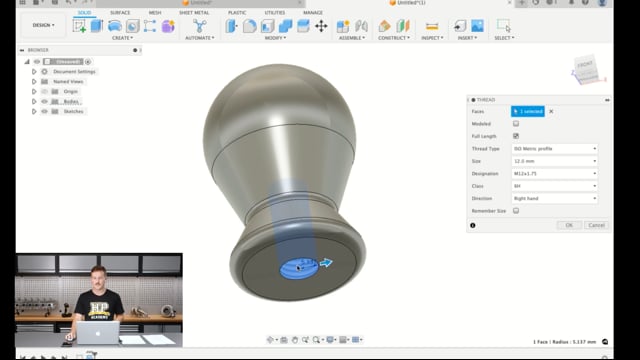Click the Hole tool icon
Viewport: 640px width, 360px height.
tap(132, 26)
